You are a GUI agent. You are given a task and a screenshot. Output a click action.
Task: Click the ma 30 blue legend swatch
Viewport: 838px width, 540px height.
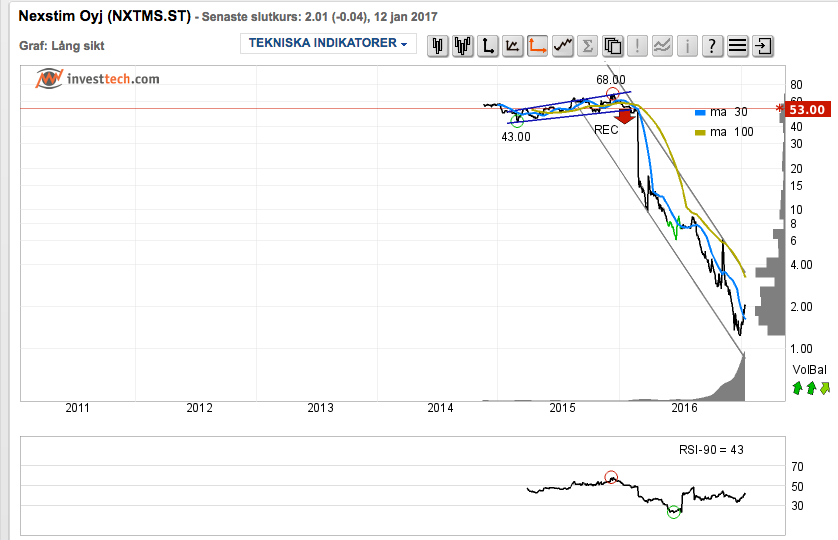coord(700,112)
